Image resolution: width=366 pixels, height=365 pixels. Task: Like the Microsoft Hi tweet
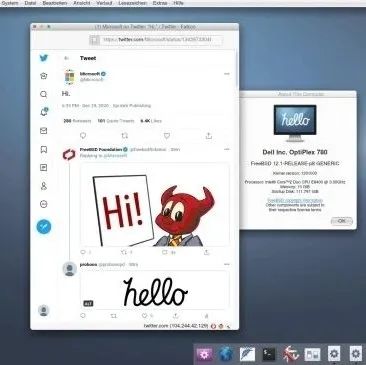pyautogui.click(x=167, y=136)
